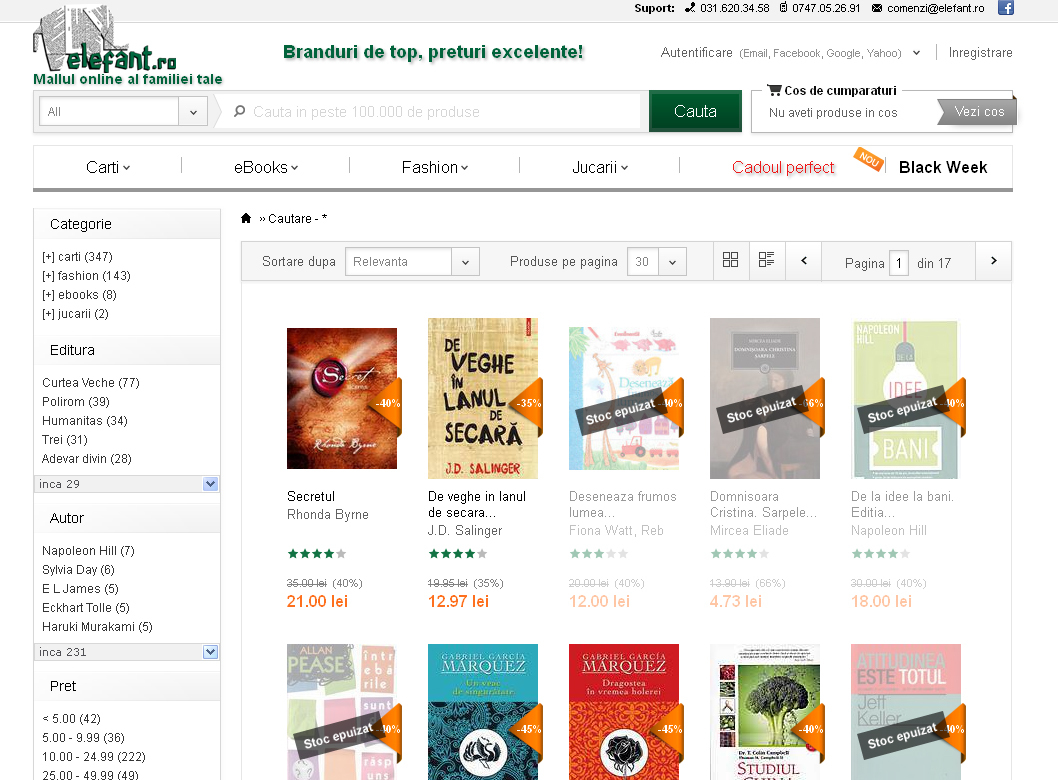Click author J.D. Salinger link
Screen dimensions: 1058x780
[x=465, y=530]
